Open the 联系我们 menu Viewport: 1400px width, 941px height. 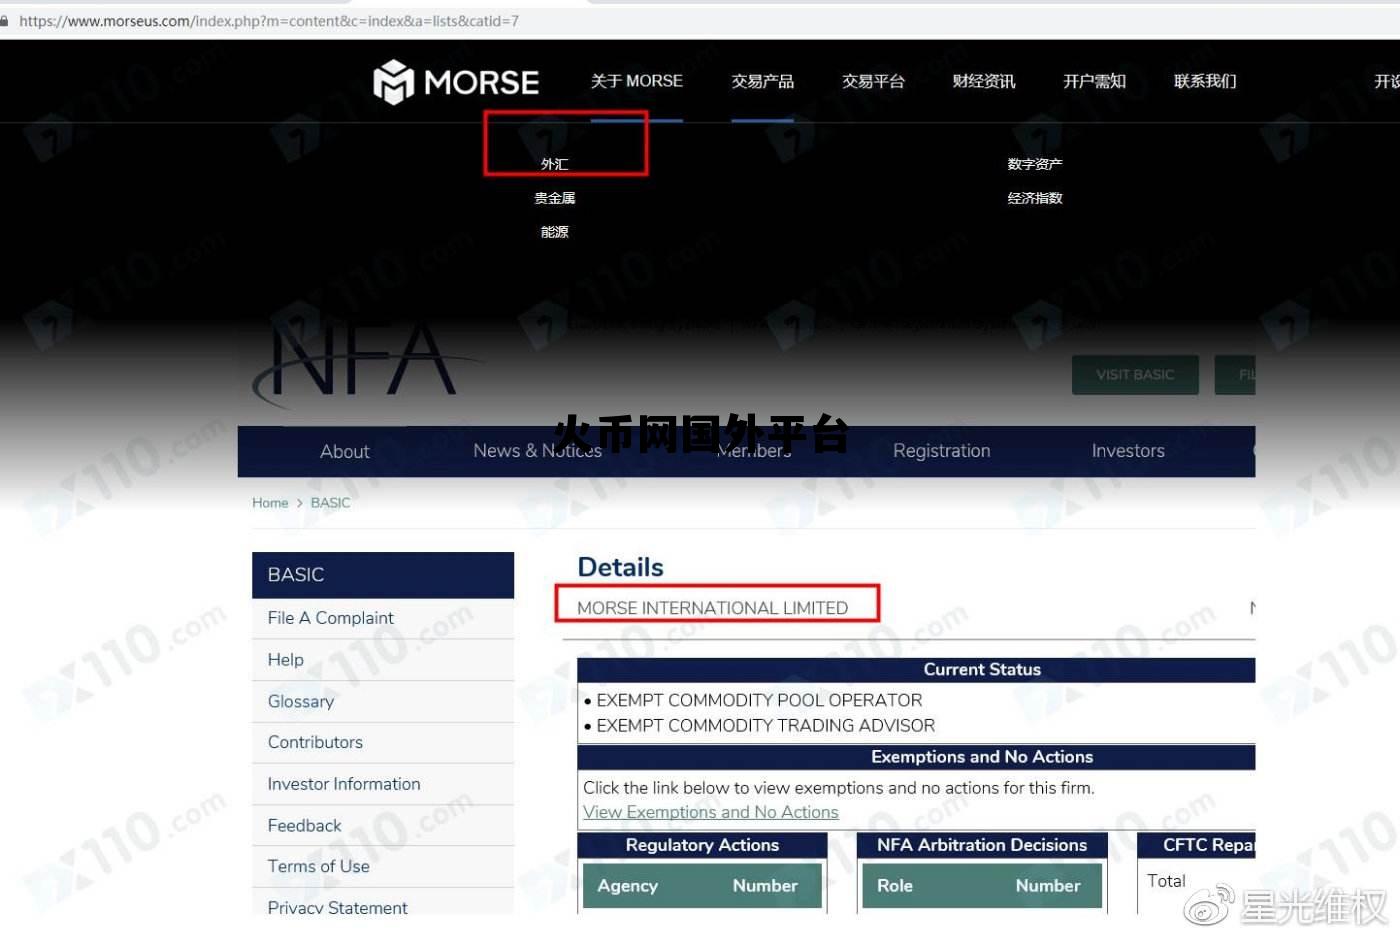coord(1205,81)
